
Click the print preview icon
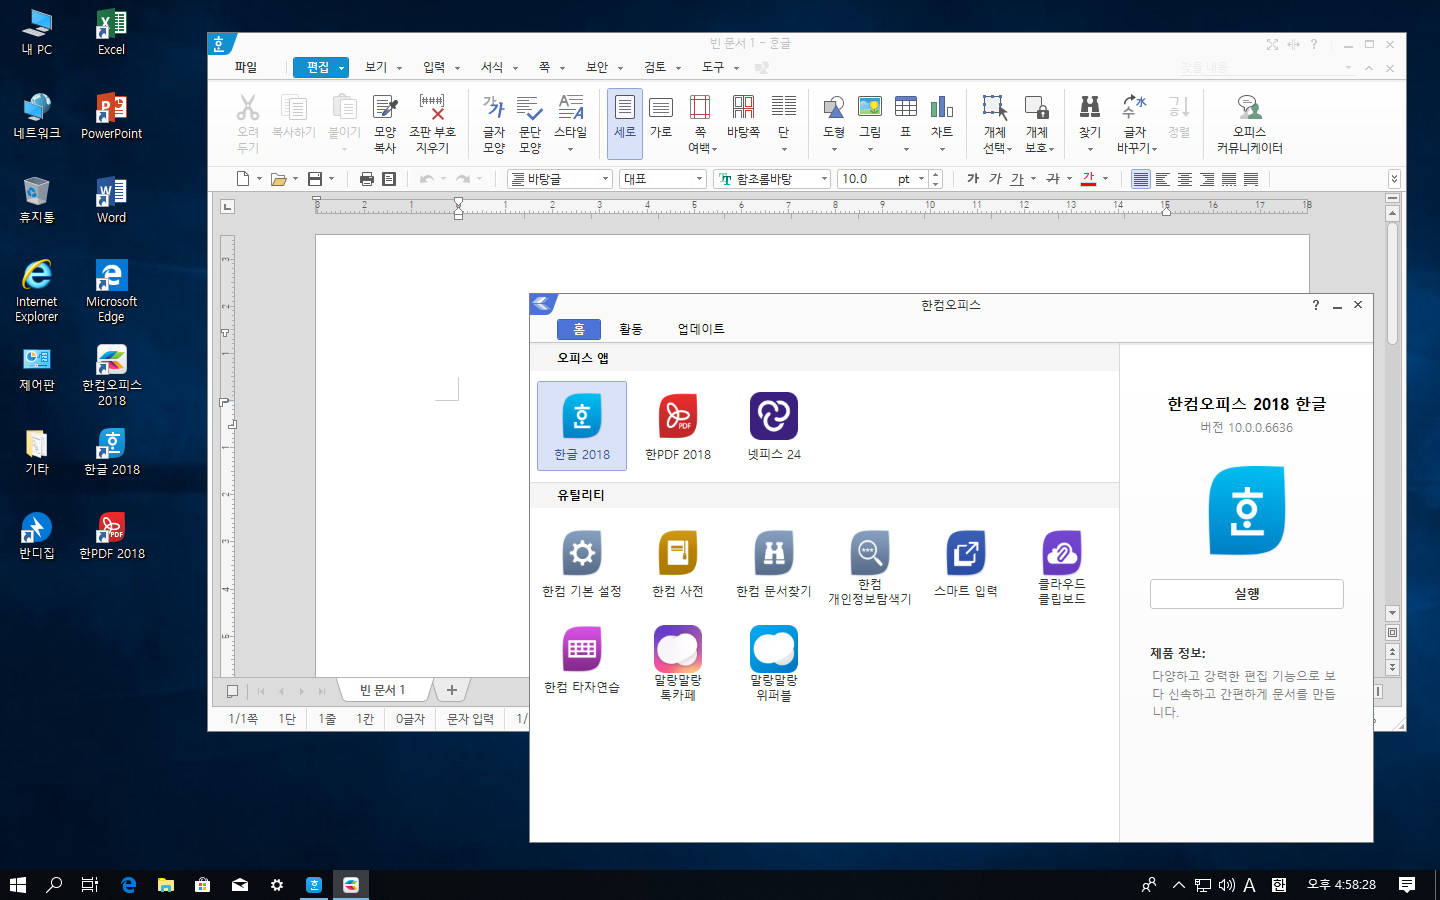click(x=389, y=179)
